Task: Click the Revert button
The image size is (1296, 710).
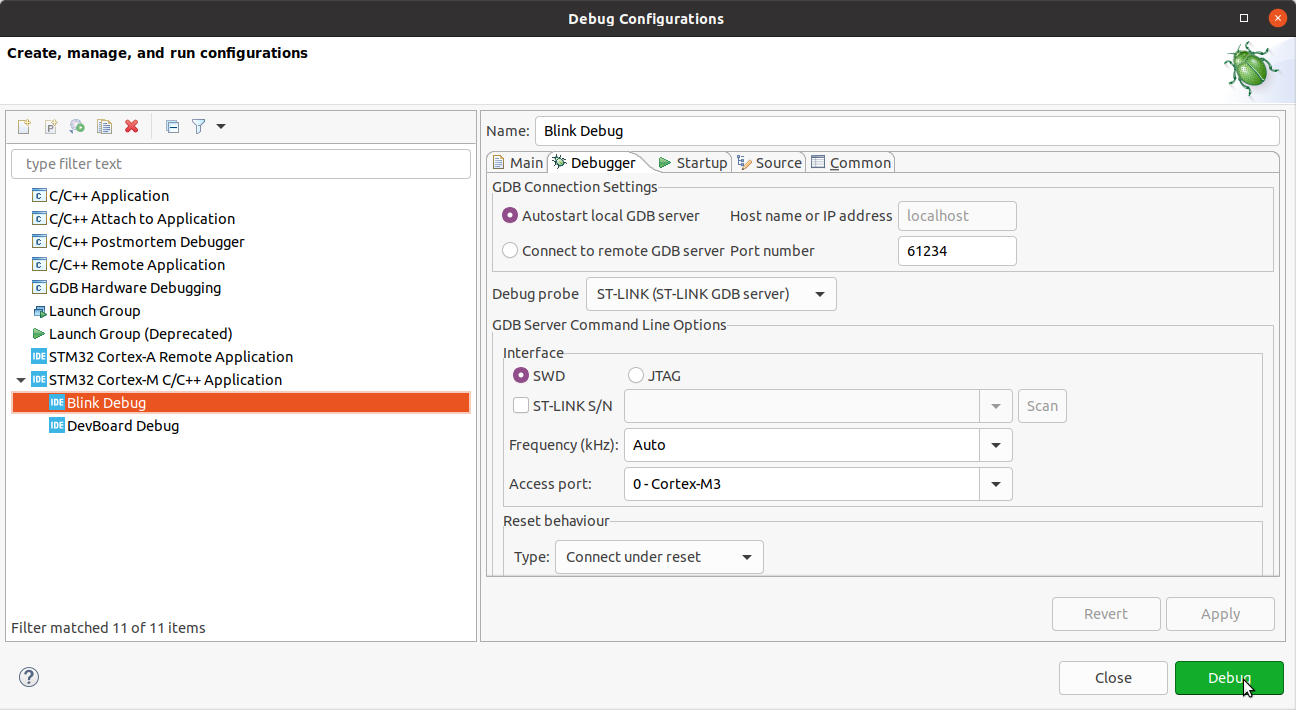Action: (x=1106, y=614)
